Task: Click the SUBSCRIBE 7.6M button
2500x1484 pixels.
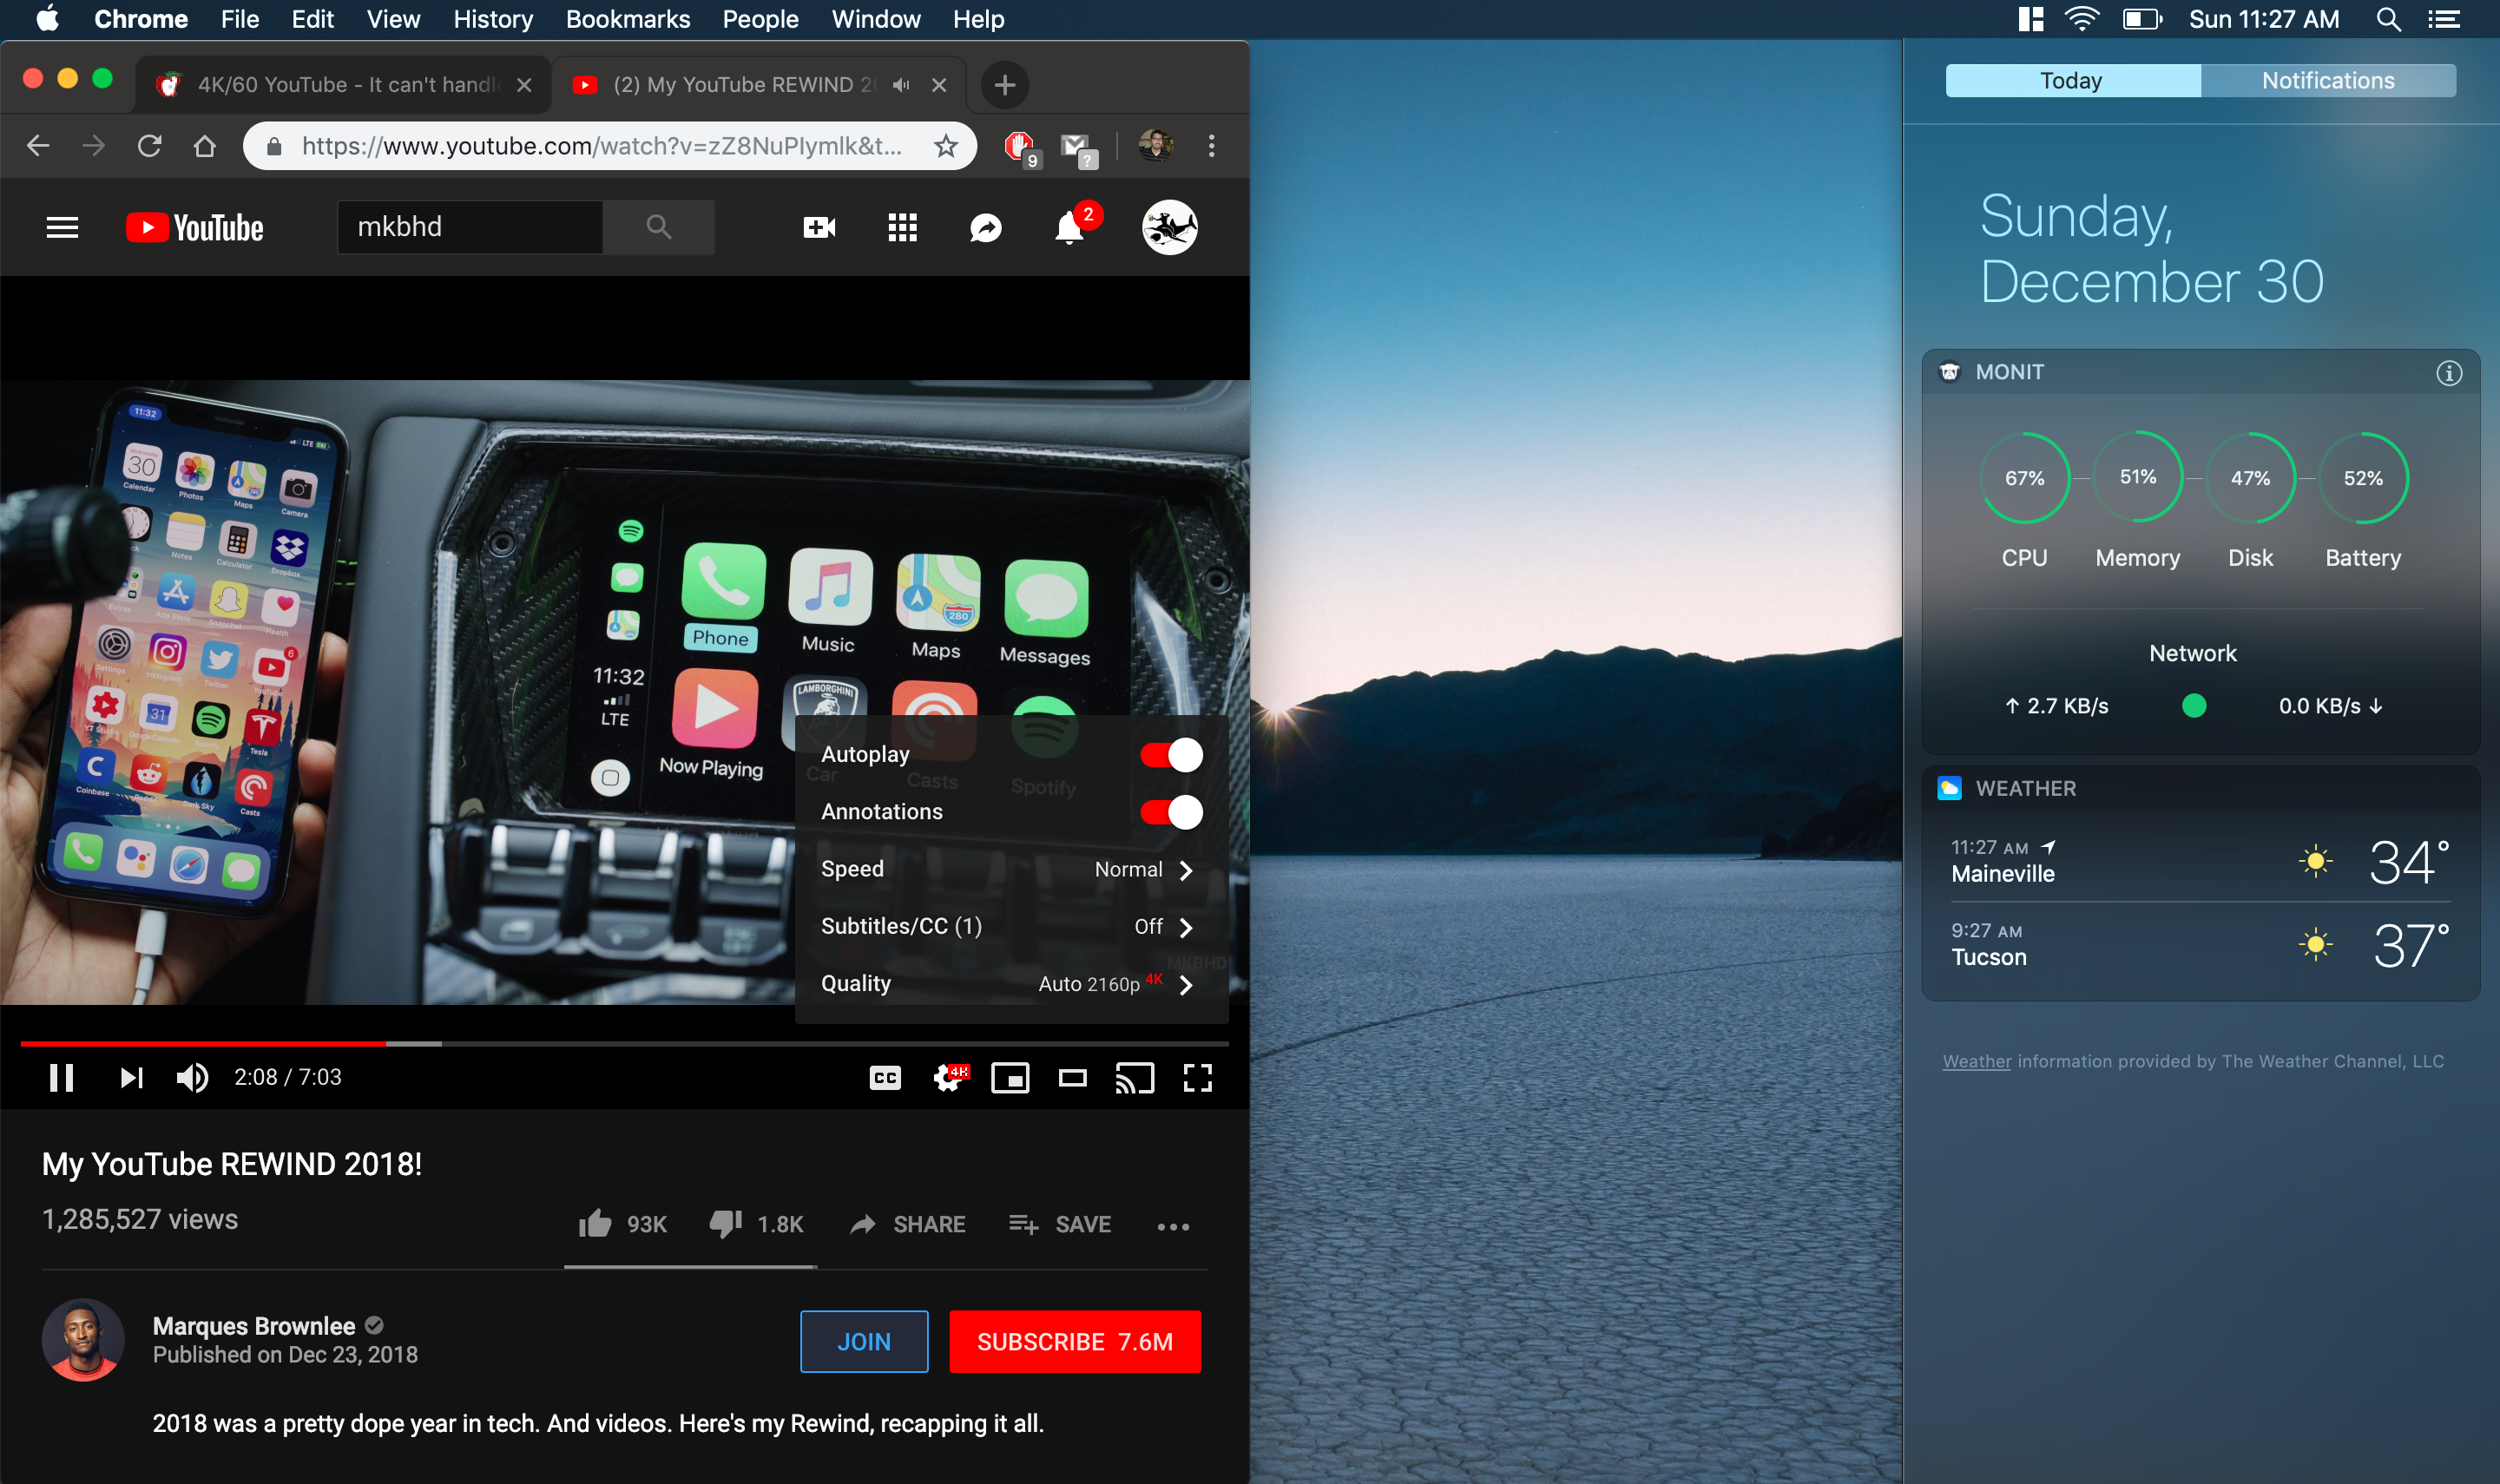Action: click(x=1074, y=1342)
